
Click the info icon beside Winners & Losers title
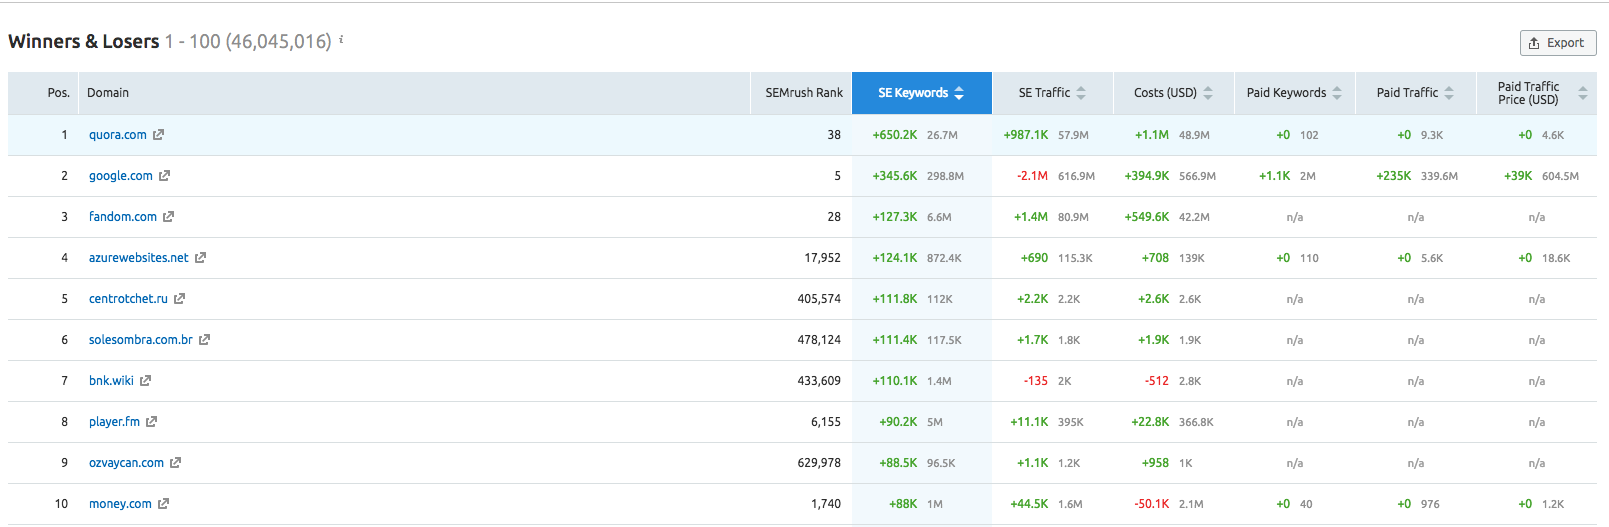[341, 40]
